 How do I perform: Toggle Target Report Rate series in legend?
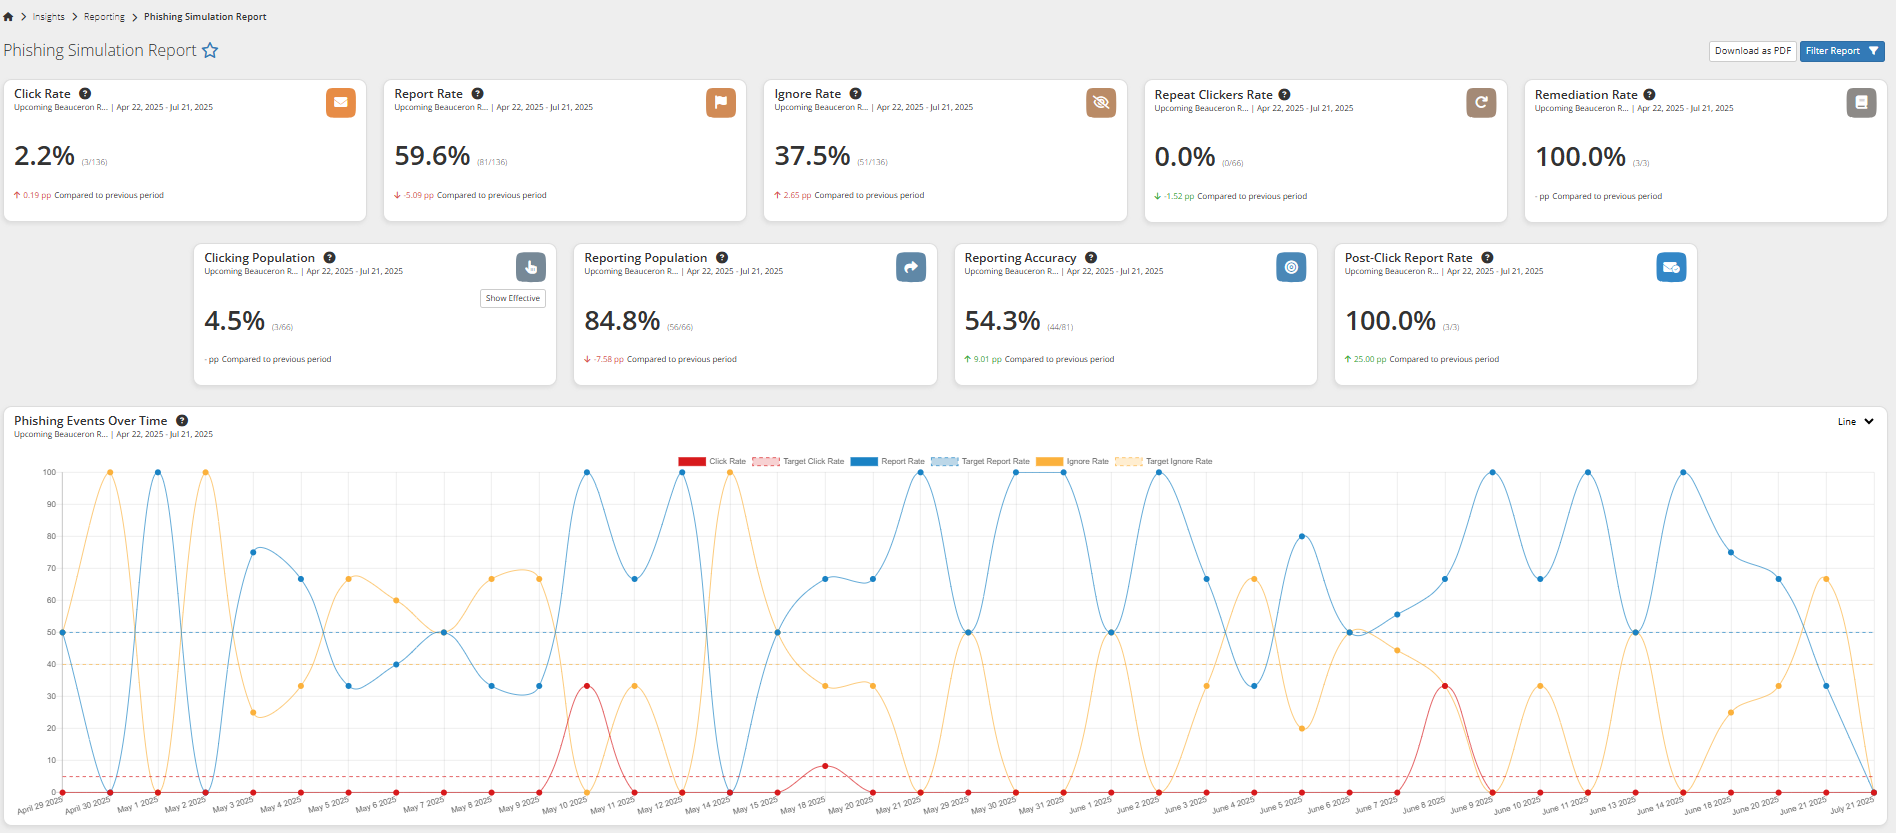[980, 462]
